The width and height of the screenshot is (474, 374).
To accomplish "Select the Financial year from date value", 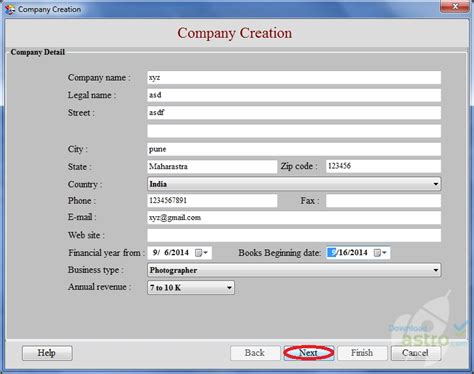I will [171, 253].
